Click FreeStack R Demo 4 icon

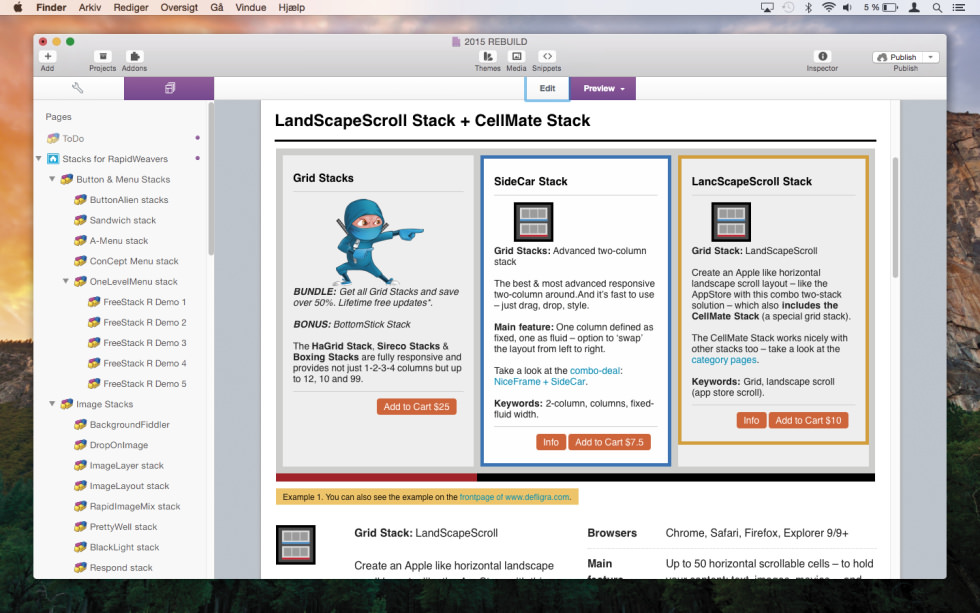point(94,363)
